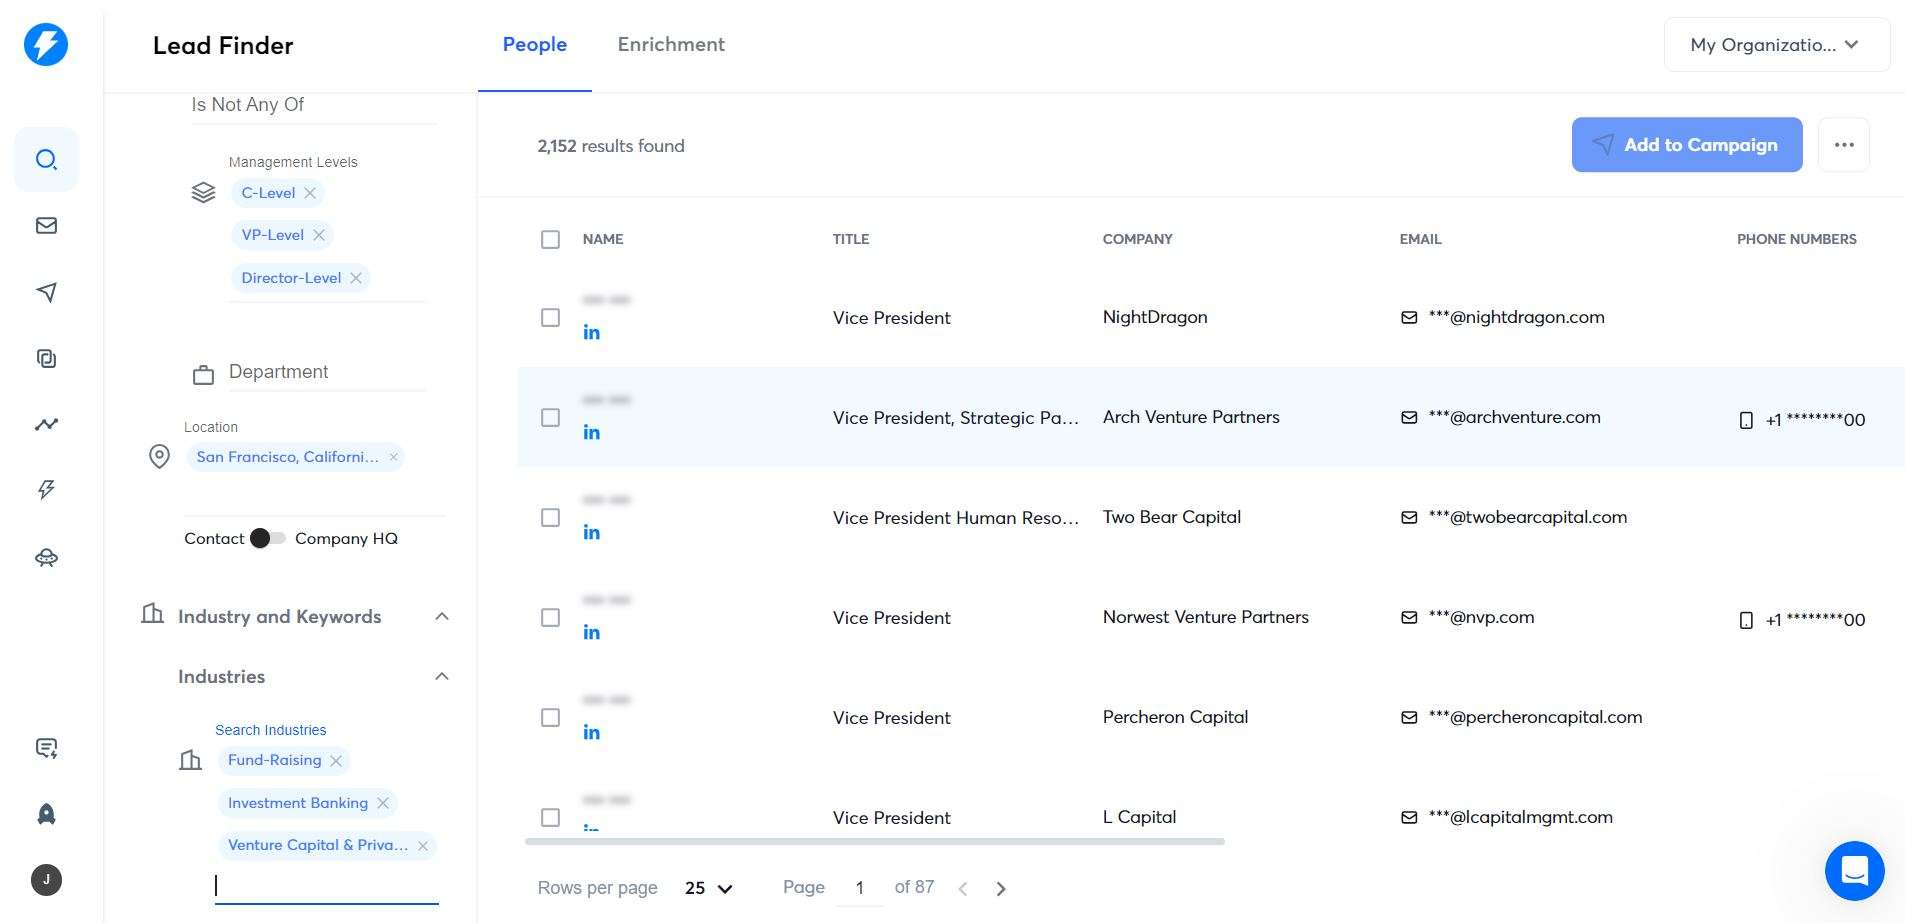Sort by the COMPANY column header
Viewport: 1905px width, 923px height.
point(1137,239)
